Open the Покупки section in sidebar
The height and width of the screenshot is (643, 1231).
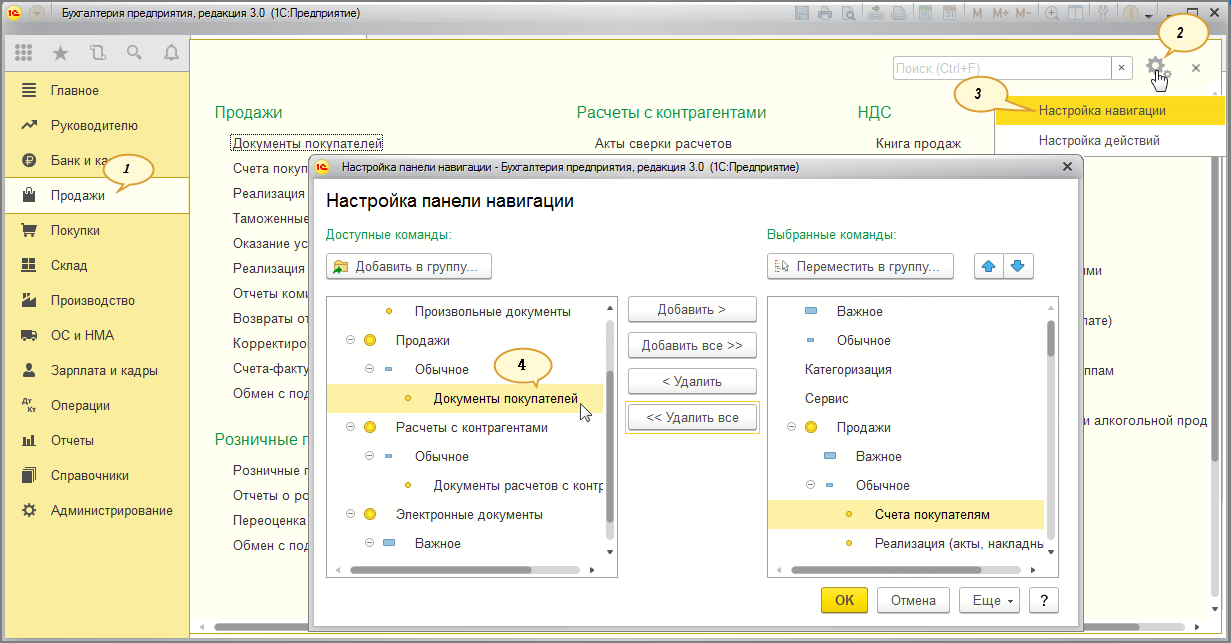click(75, 230)
